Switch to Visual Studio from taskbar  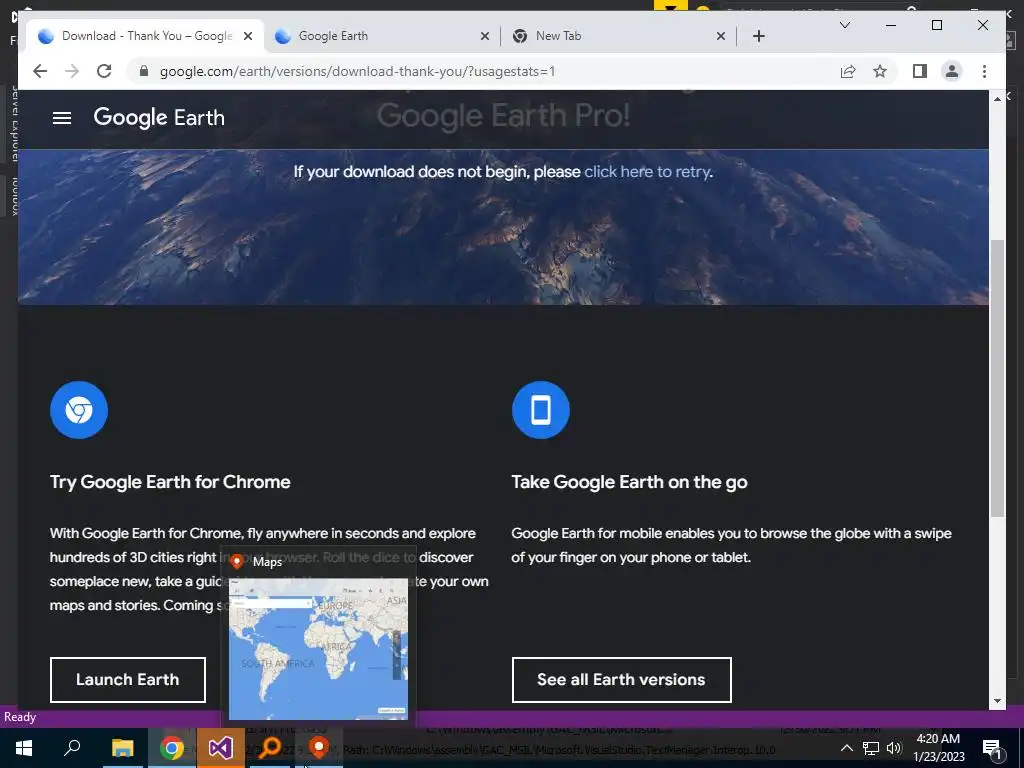pyautogui.click(x=221, y=748)
